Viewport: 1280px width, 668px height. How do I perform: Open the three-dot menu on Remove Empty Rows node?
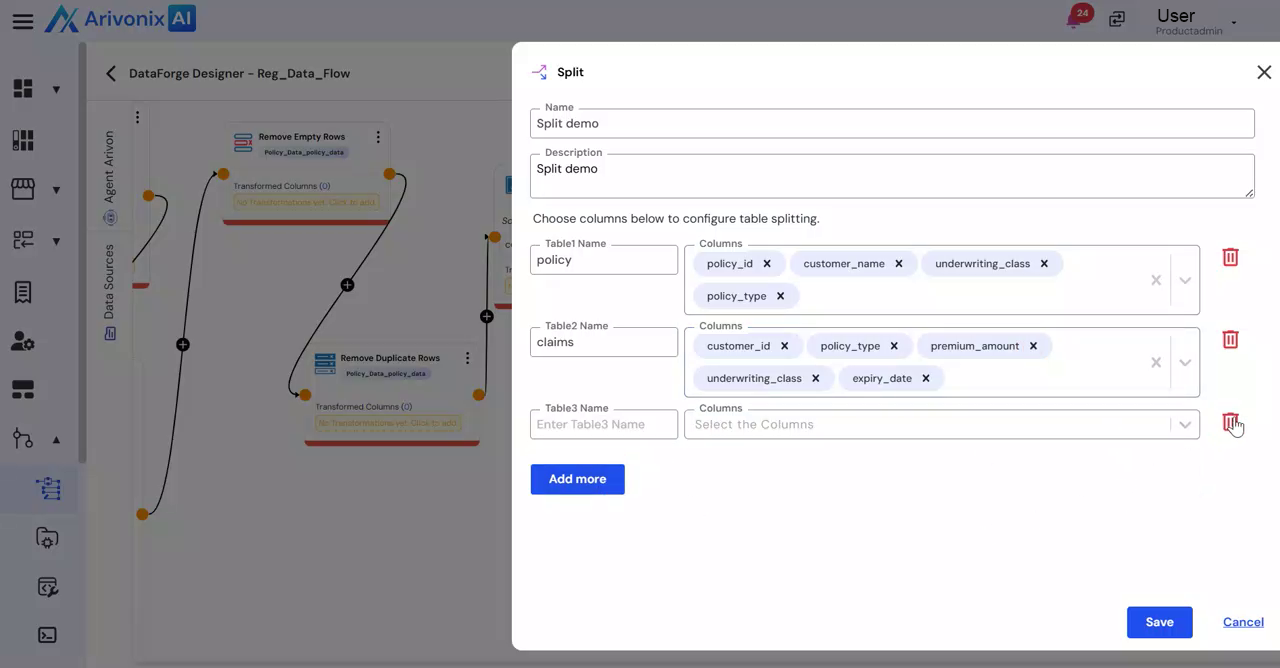(378, 137)
